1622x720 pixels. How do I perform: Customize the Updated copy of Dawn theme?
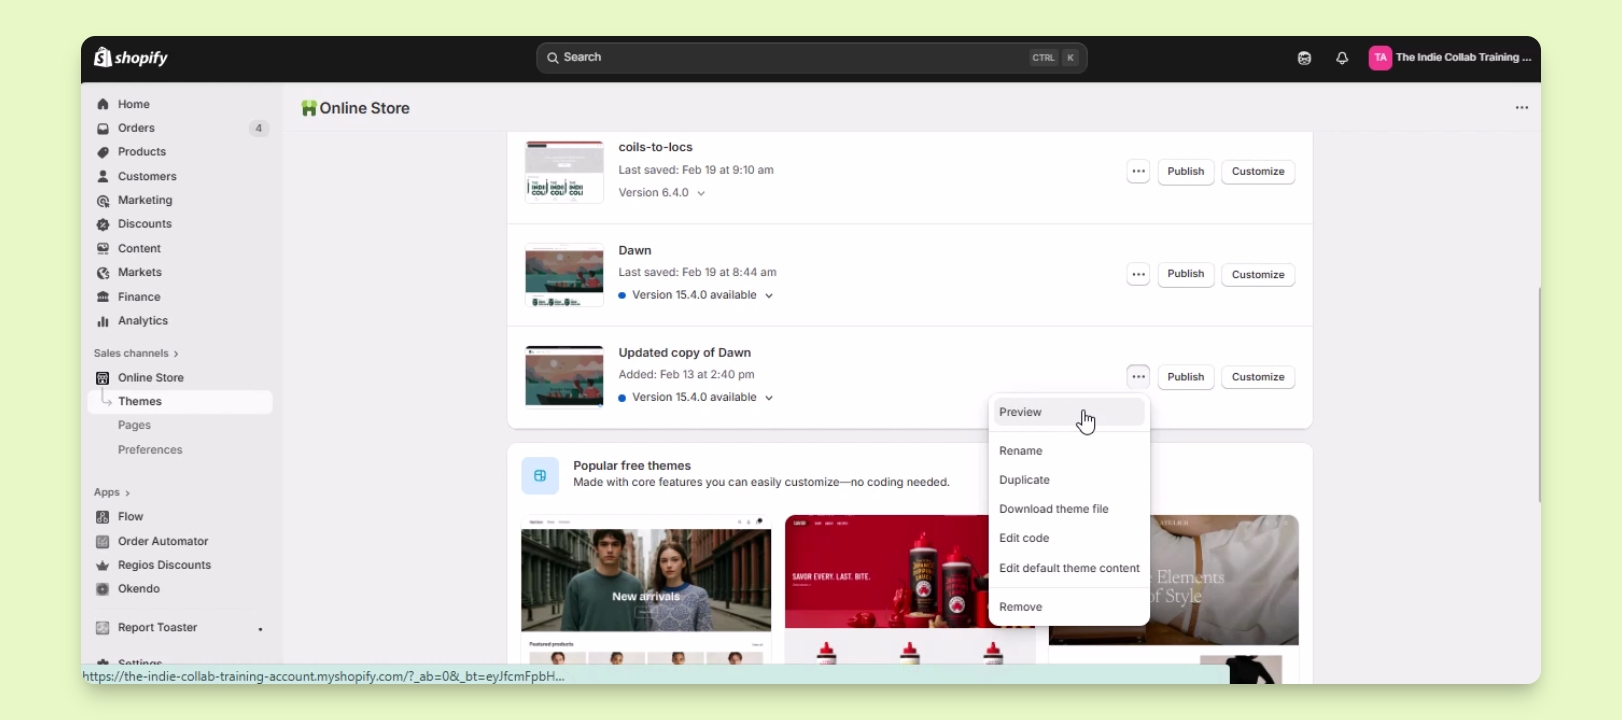pyautogui.click(x=1258, y=377)
